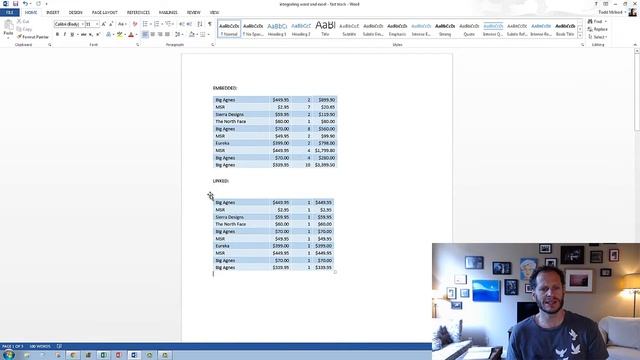
Task: Decrease paragraph indent
Action: point(182,24)
